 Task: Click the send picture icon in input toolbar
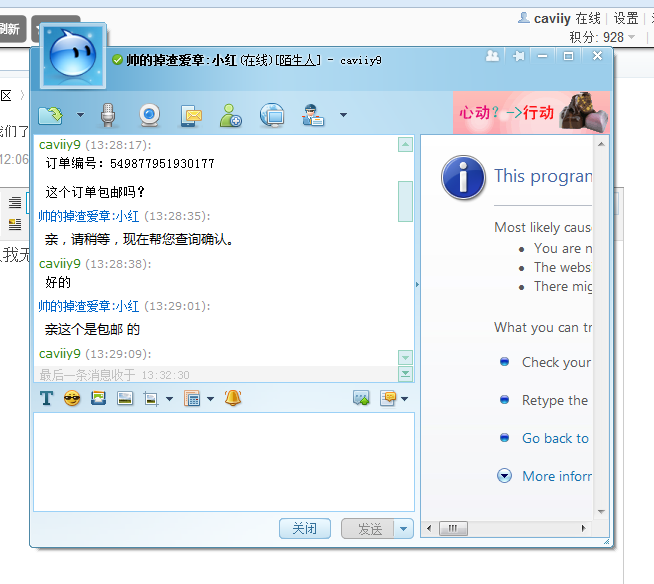pos(98,399)
